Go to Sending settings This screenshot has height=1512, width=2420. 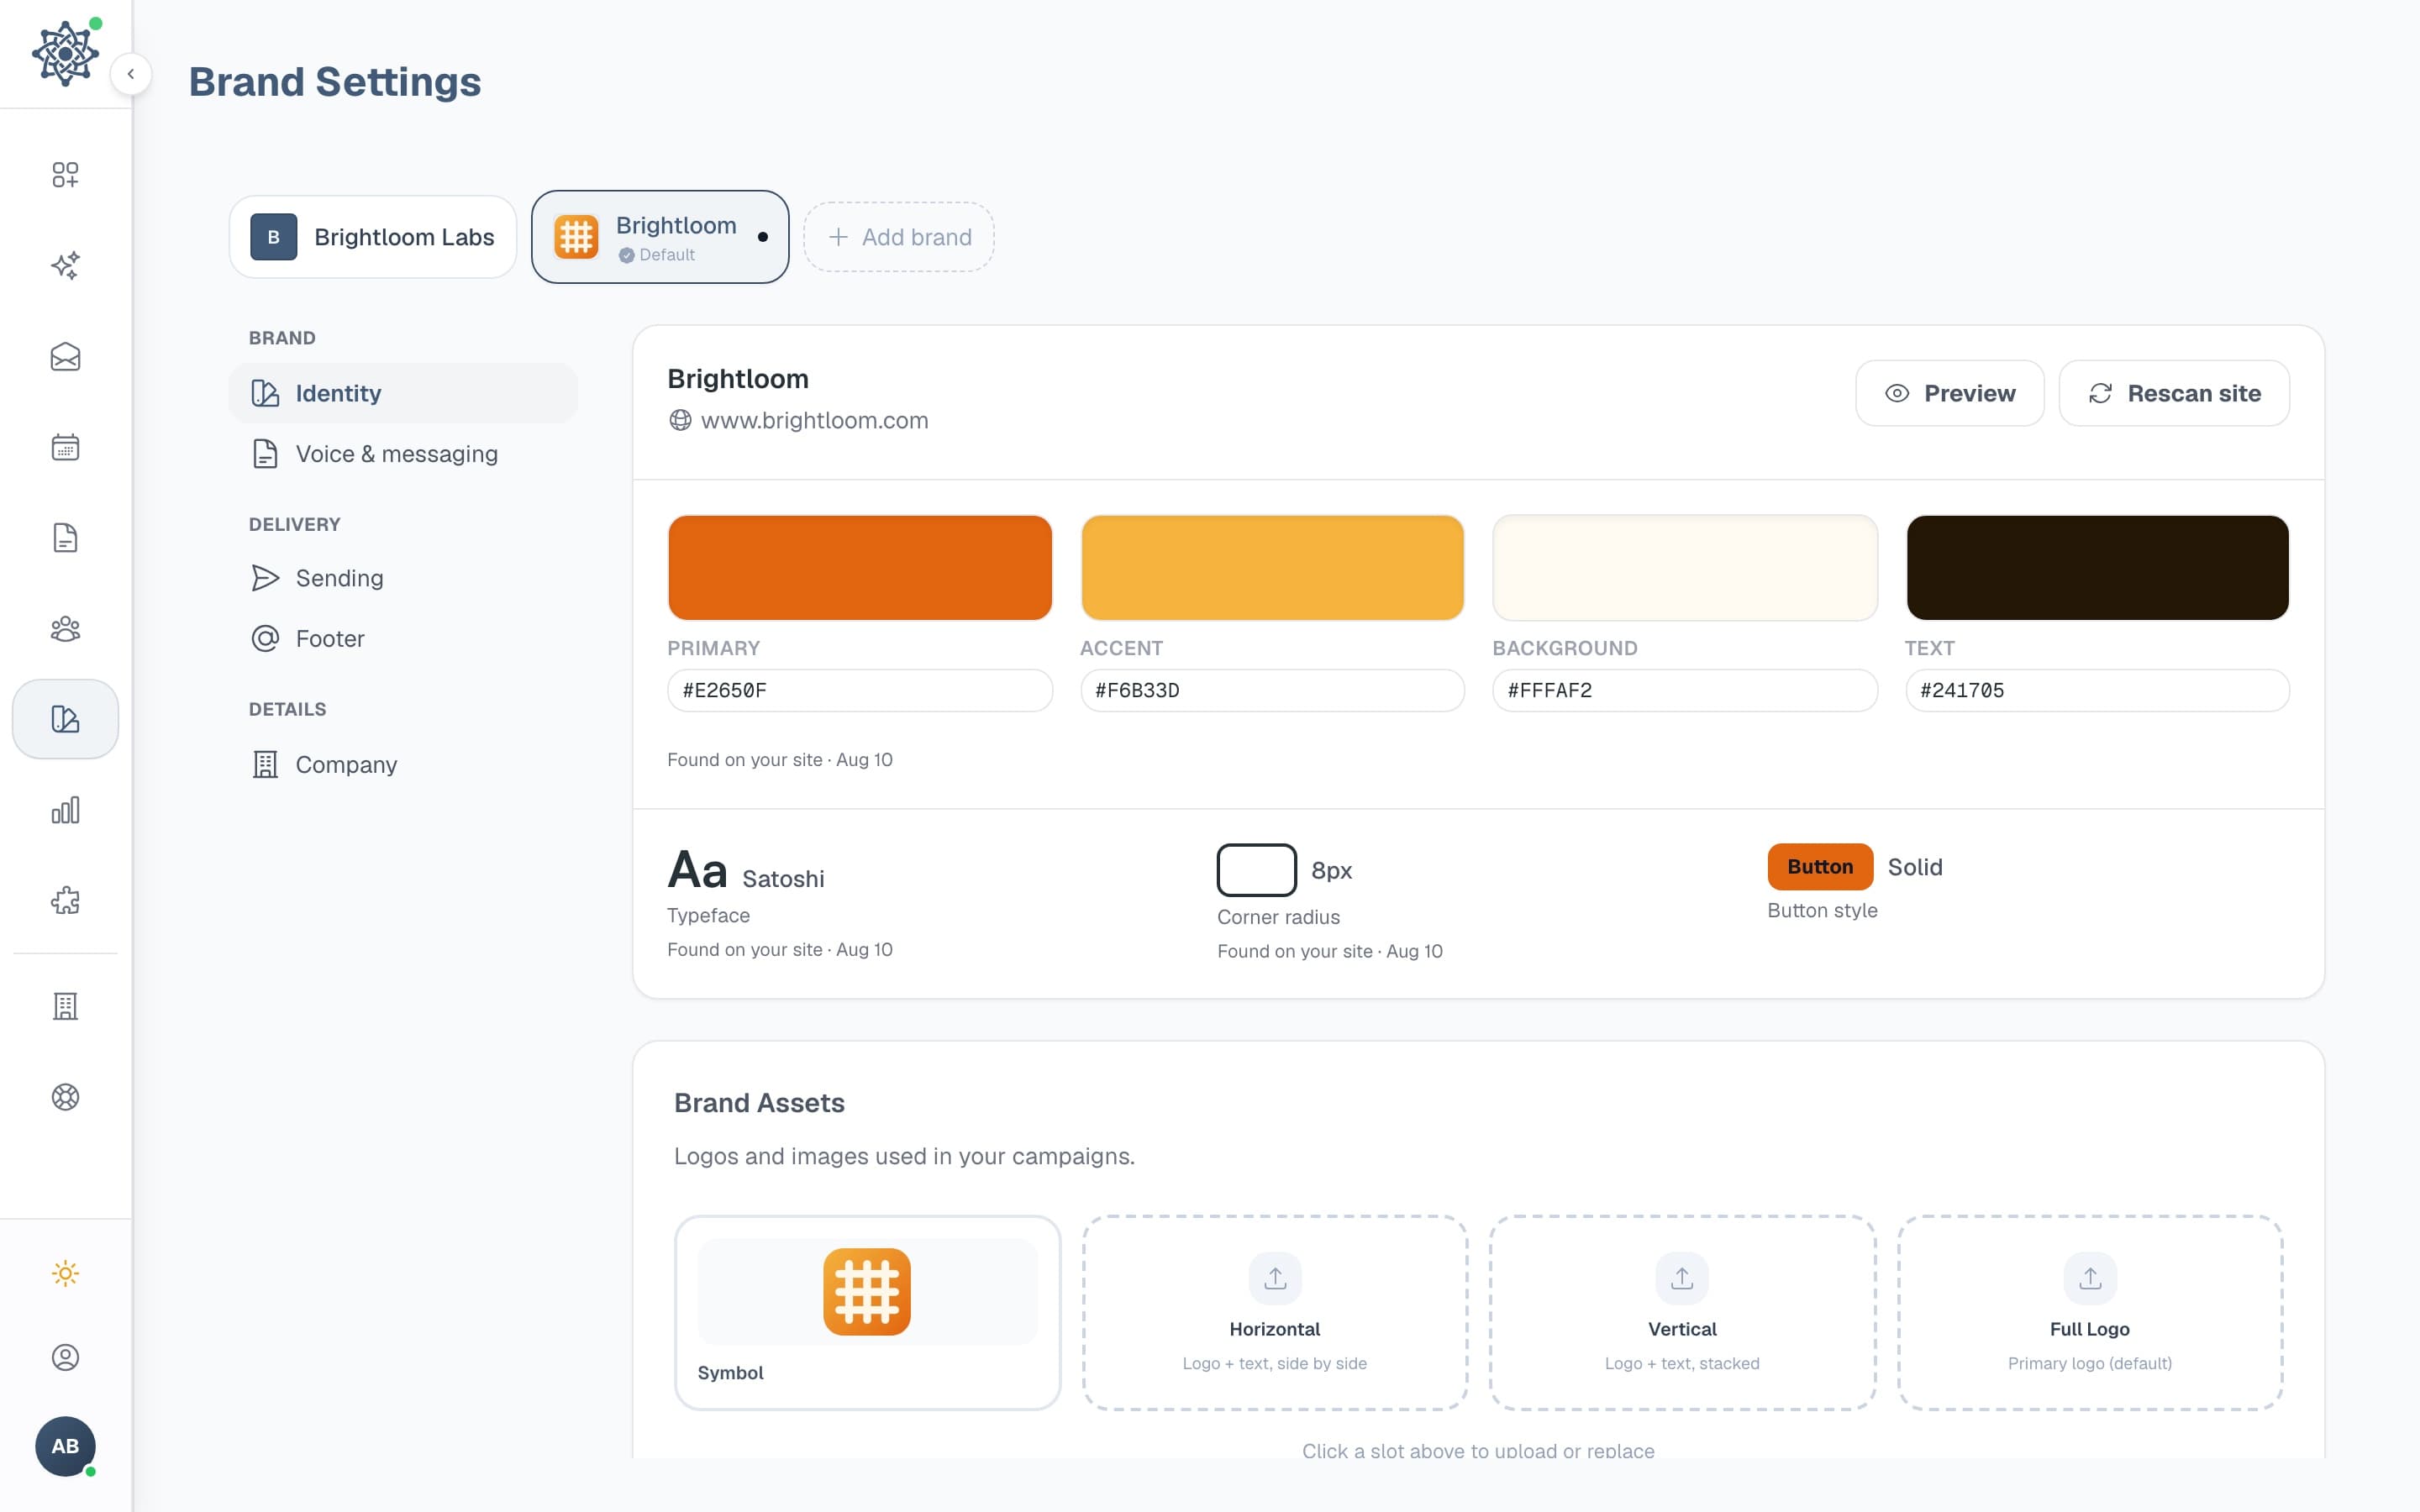[x=403, y=578]
